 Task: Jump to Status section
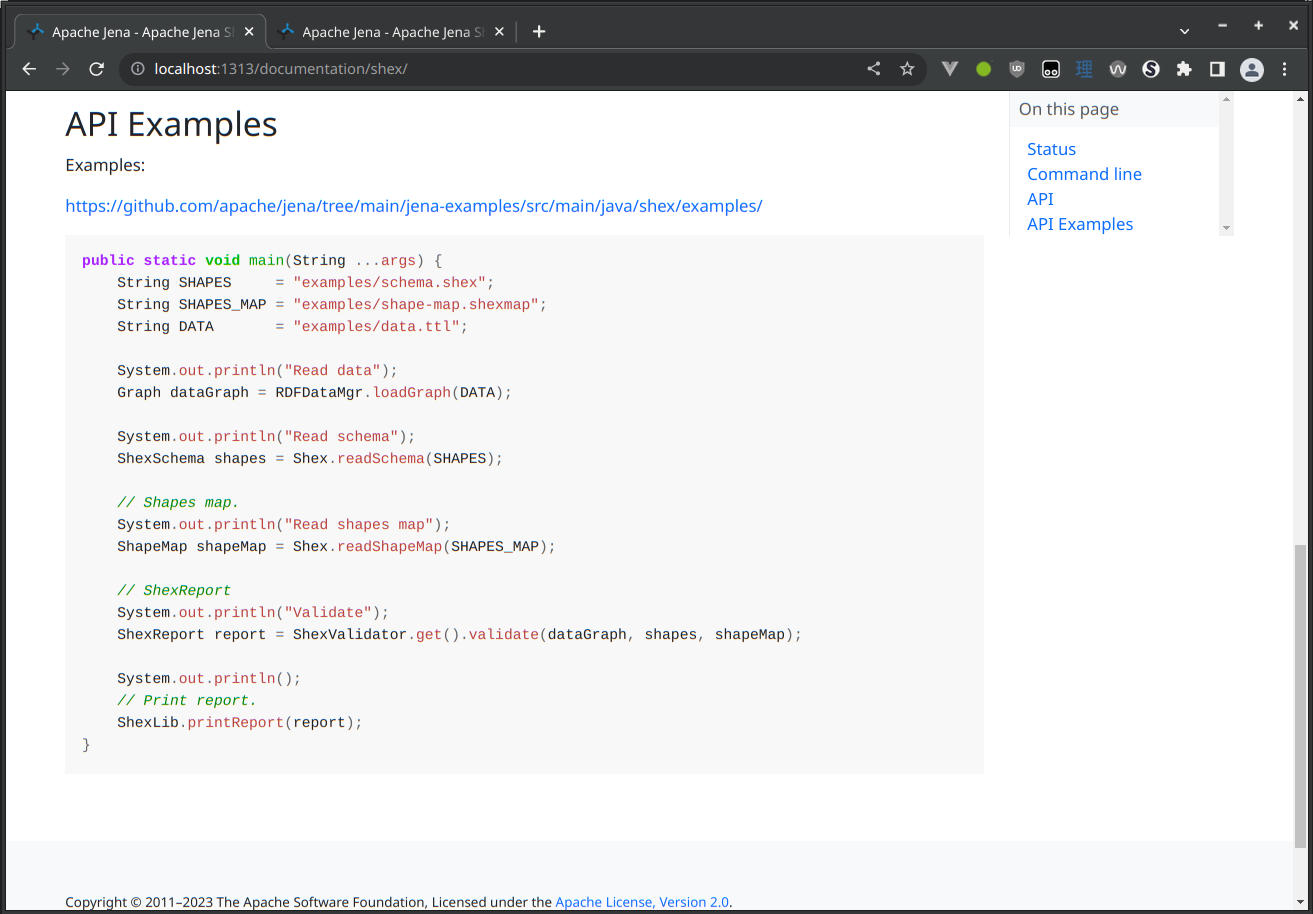pyautogui.click(x=1052, y=149)
